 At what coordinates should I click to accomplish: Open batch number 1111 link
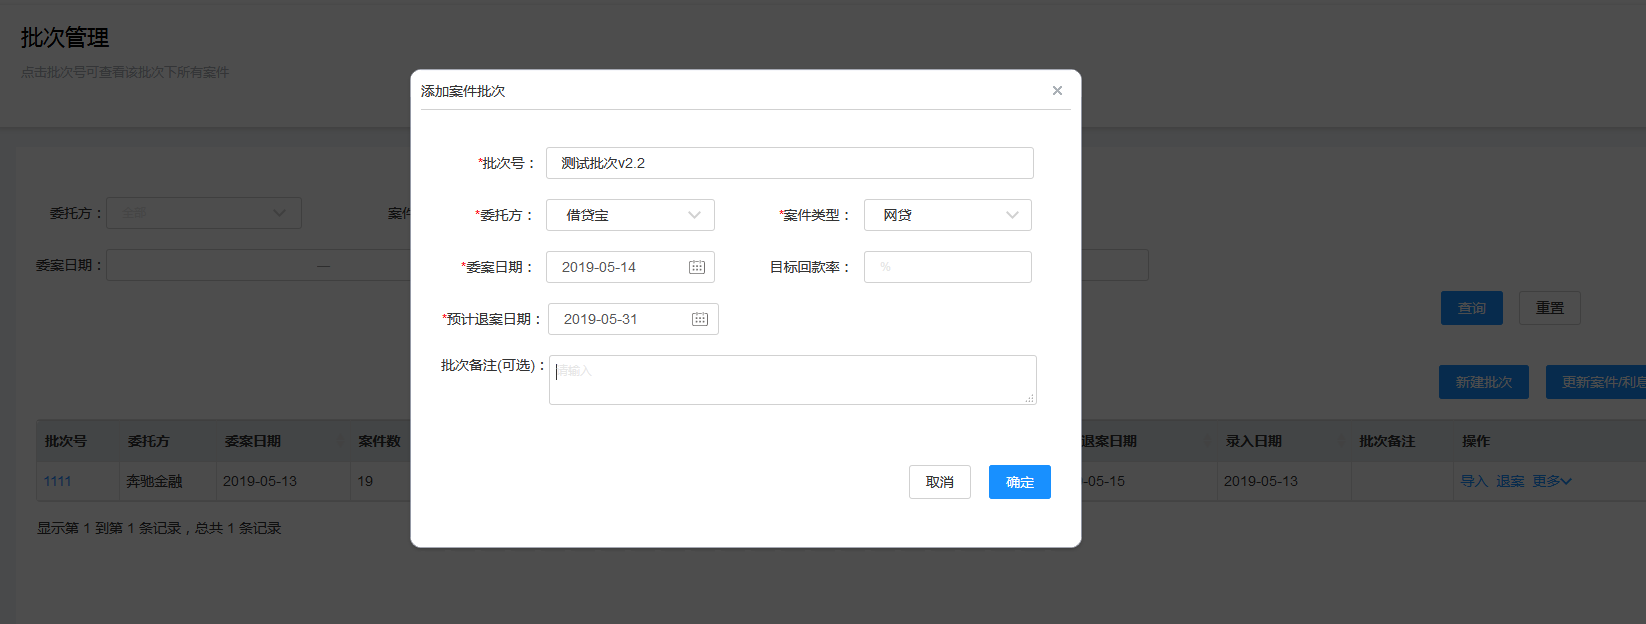pyautogui.click(x=58, y=481)
